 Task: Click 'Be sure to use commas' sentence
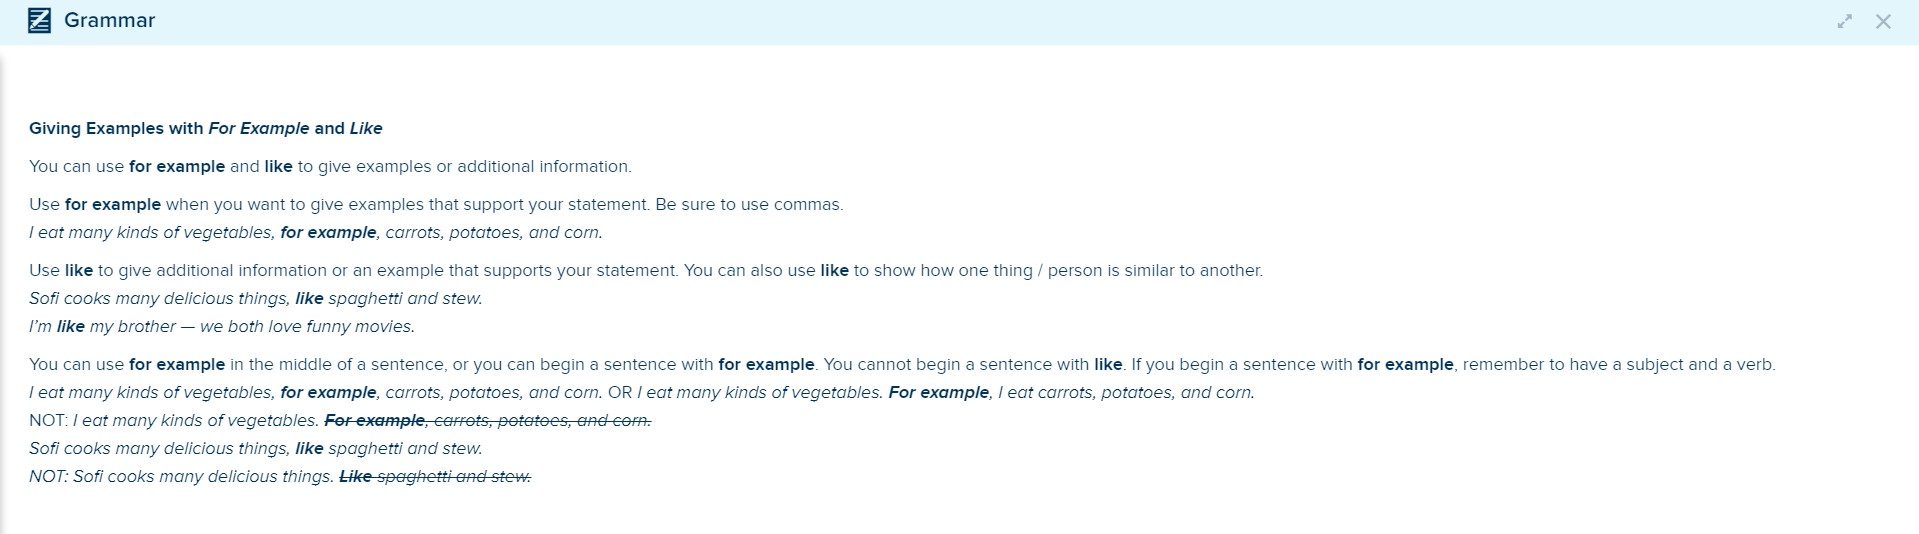[749, 204]
